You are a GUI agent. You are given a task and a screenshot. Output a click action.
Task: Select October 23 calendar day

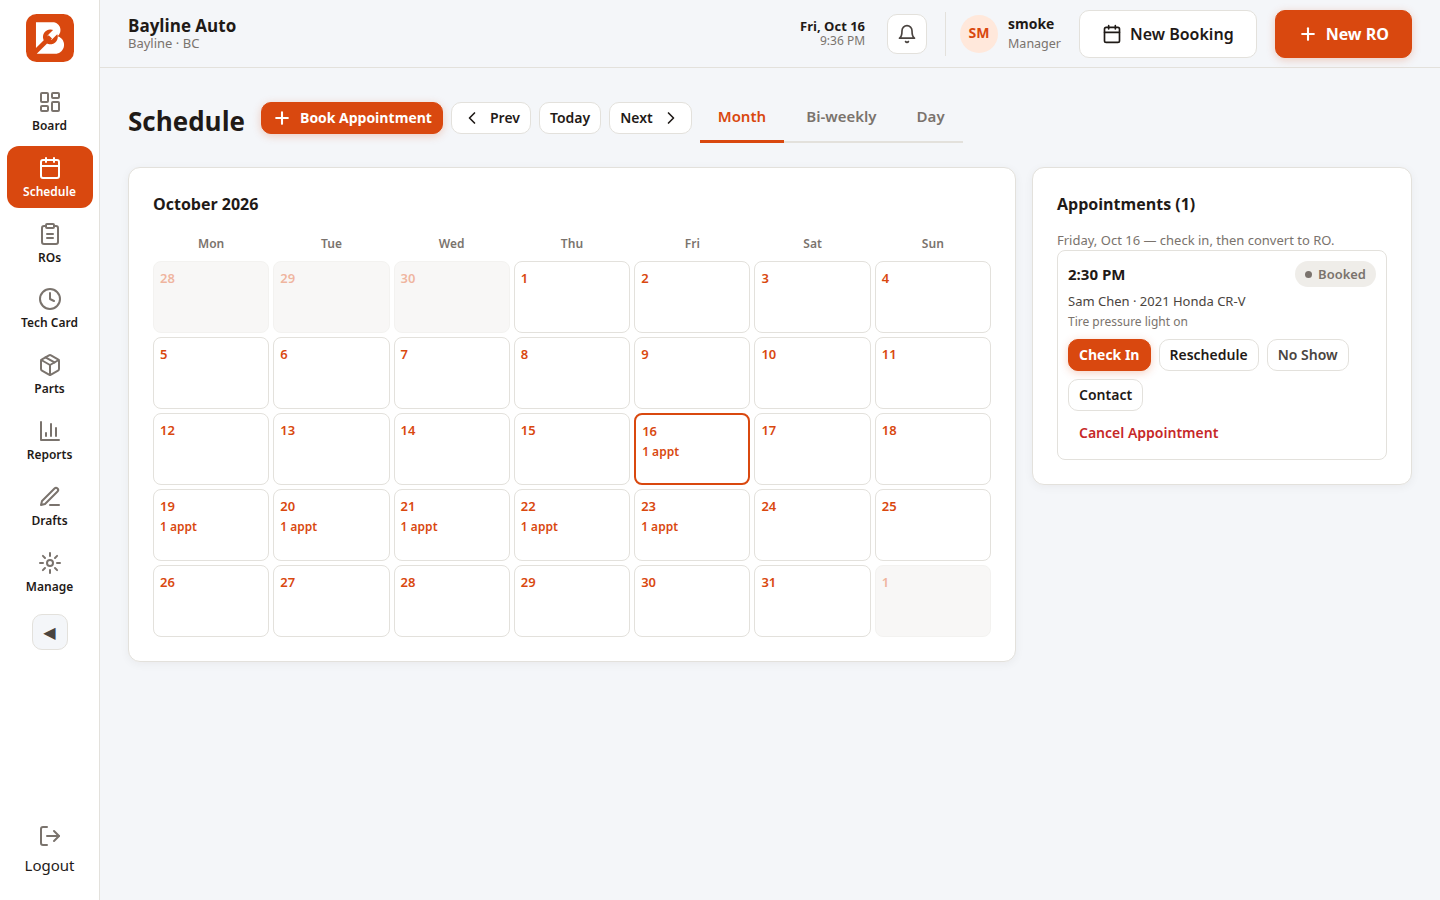692,525
